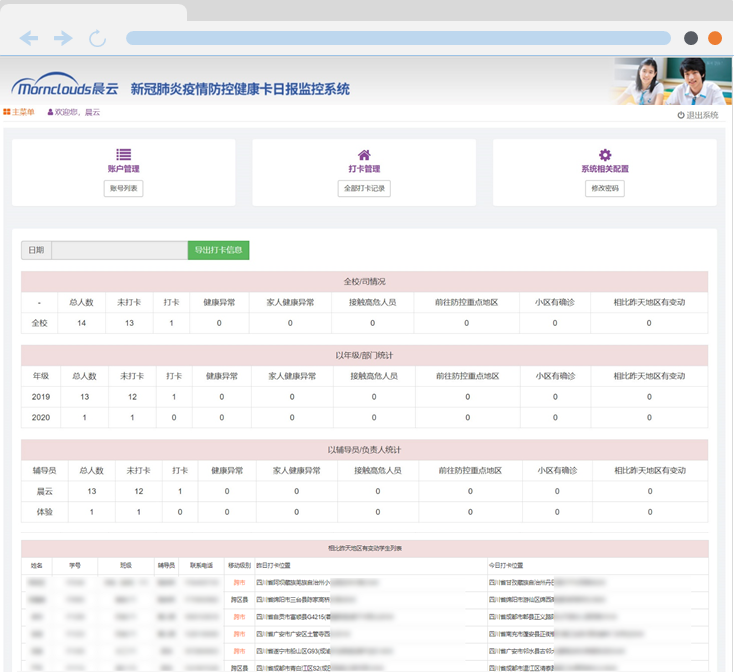Open the 账号列表 account list

123,188
